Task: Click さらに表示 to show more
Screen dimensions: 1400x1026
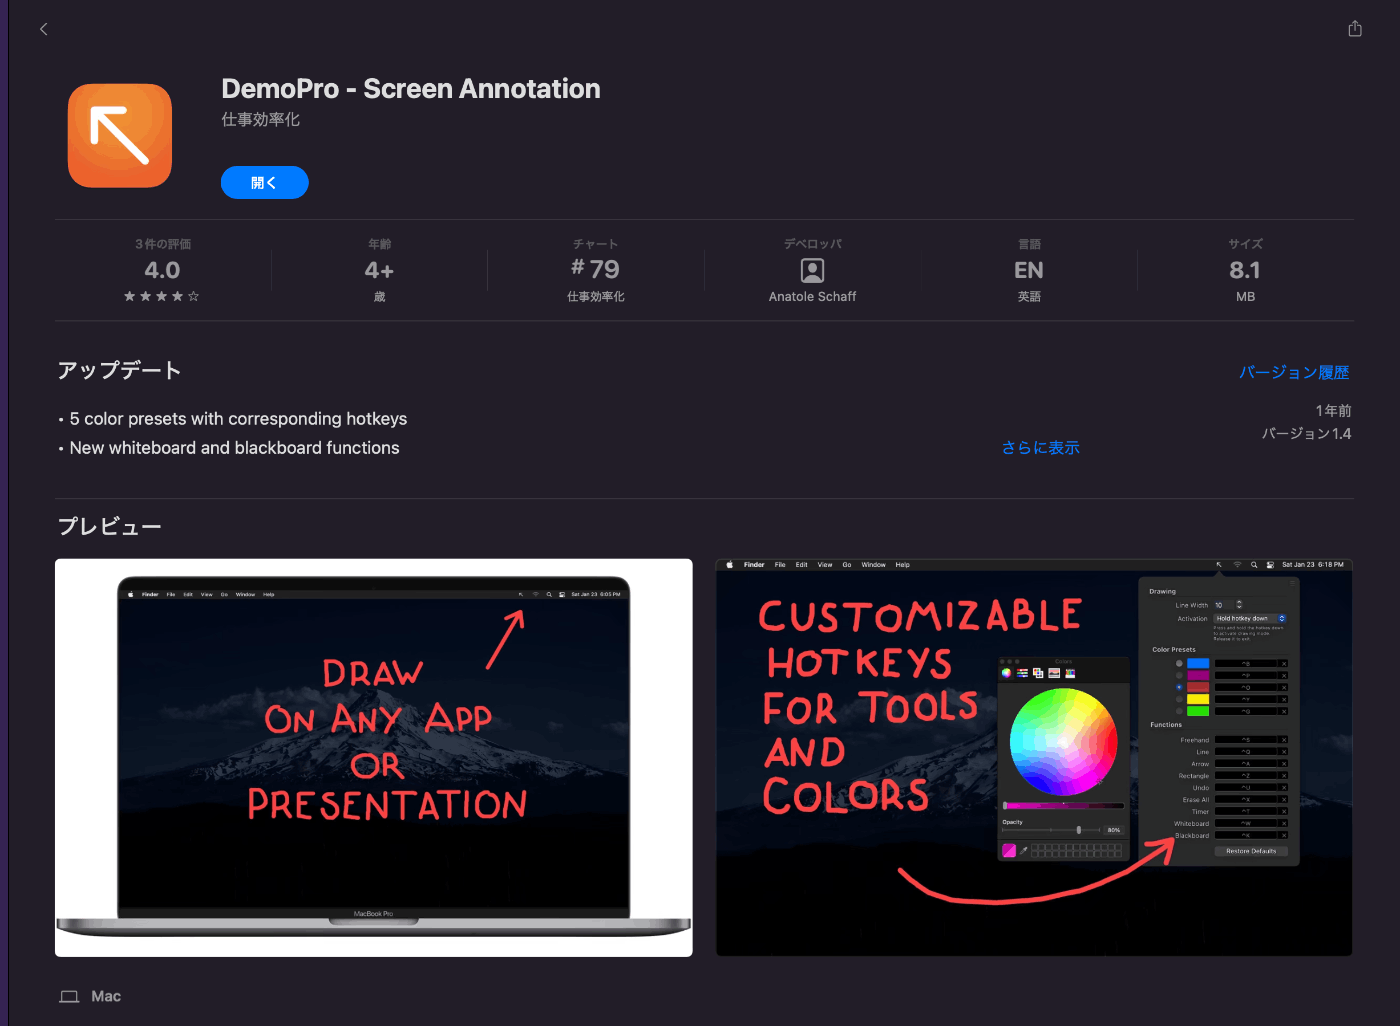Action: point(1040,448)
